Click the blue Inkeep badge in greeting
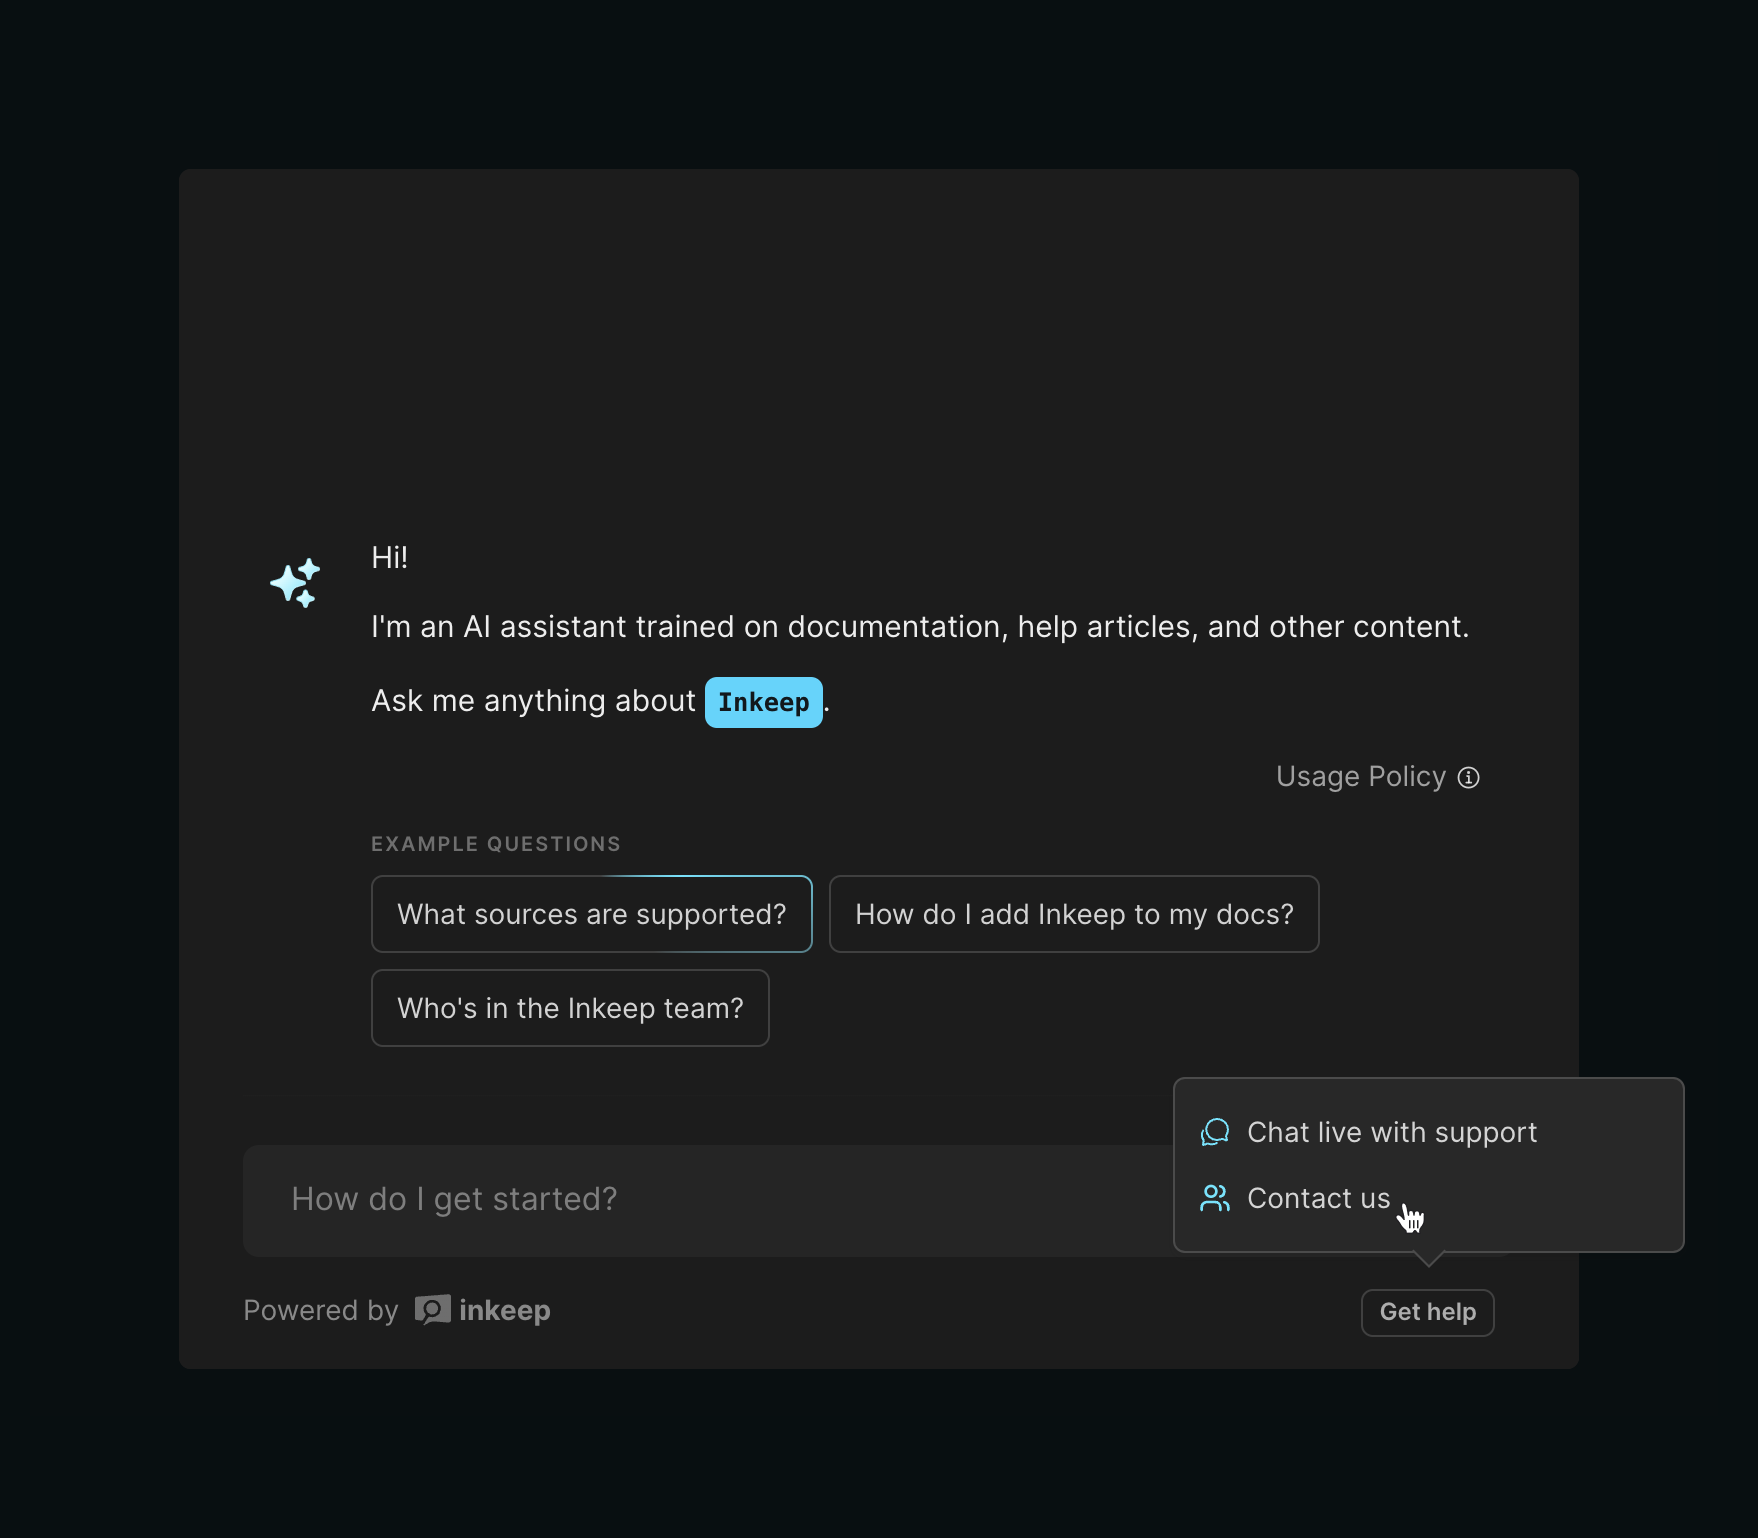 763,702
